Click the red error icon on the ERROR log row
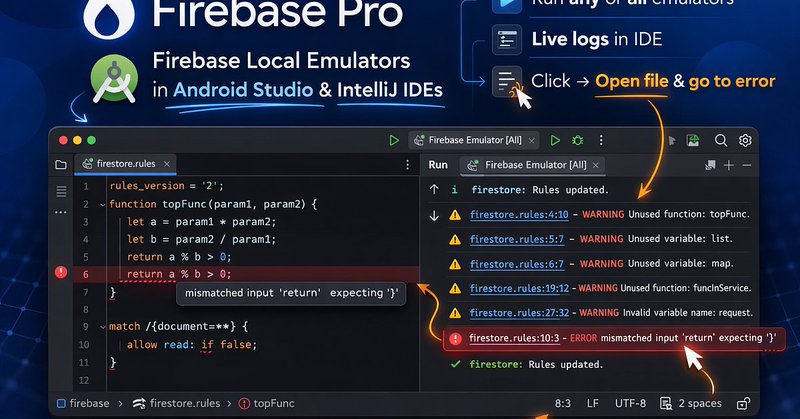The image size is (800, 419). pos(455,338)
